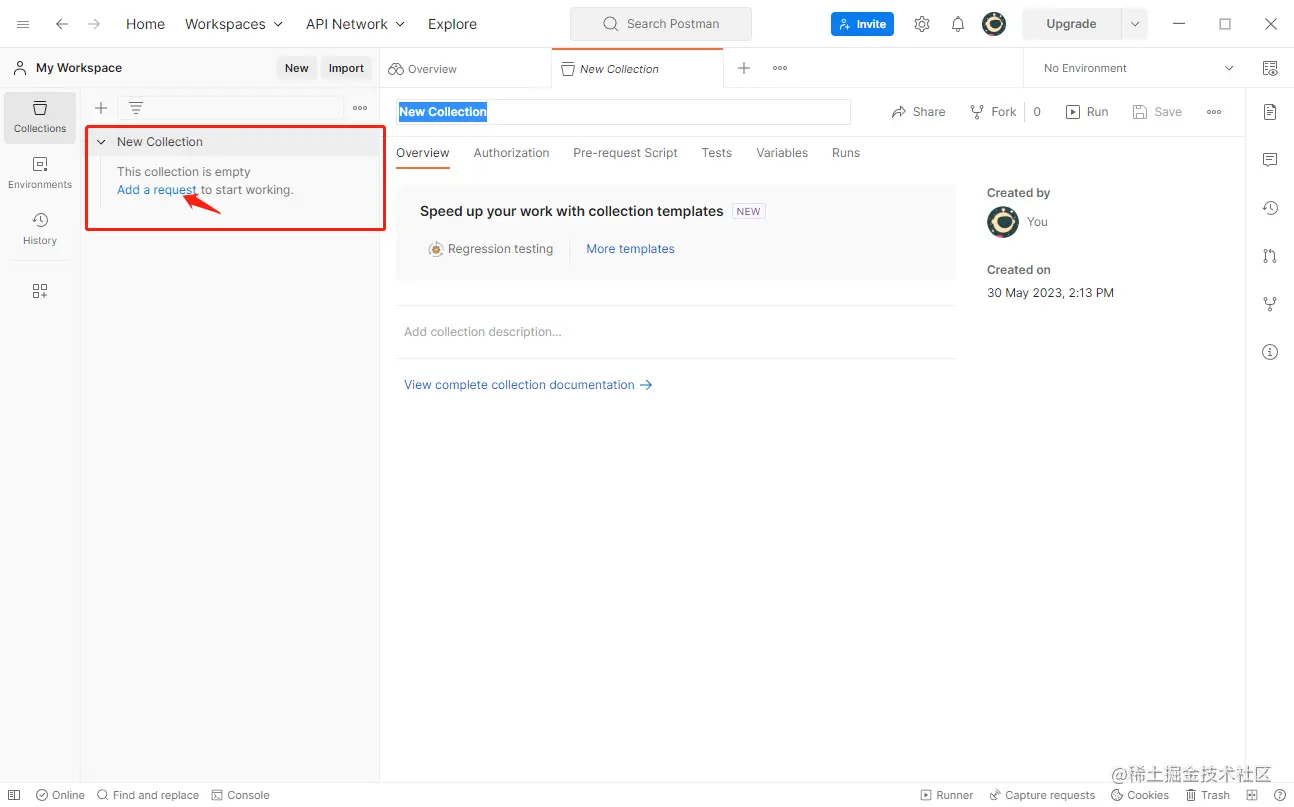1294x807 pixels.
Task: Open the help icon in the status bar
Action: (1280, 795)
